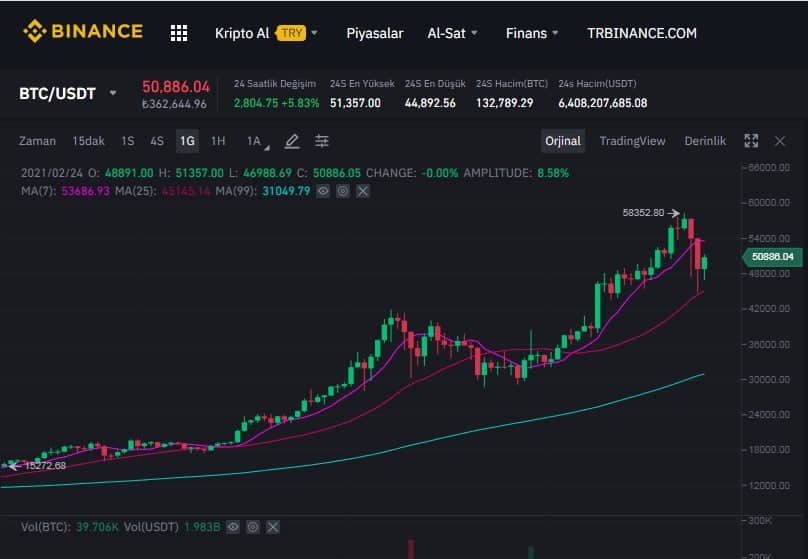Open MA indicator settings icon
Image resolution: width=808 pixels, height=559 pixels.
(342, 190)
